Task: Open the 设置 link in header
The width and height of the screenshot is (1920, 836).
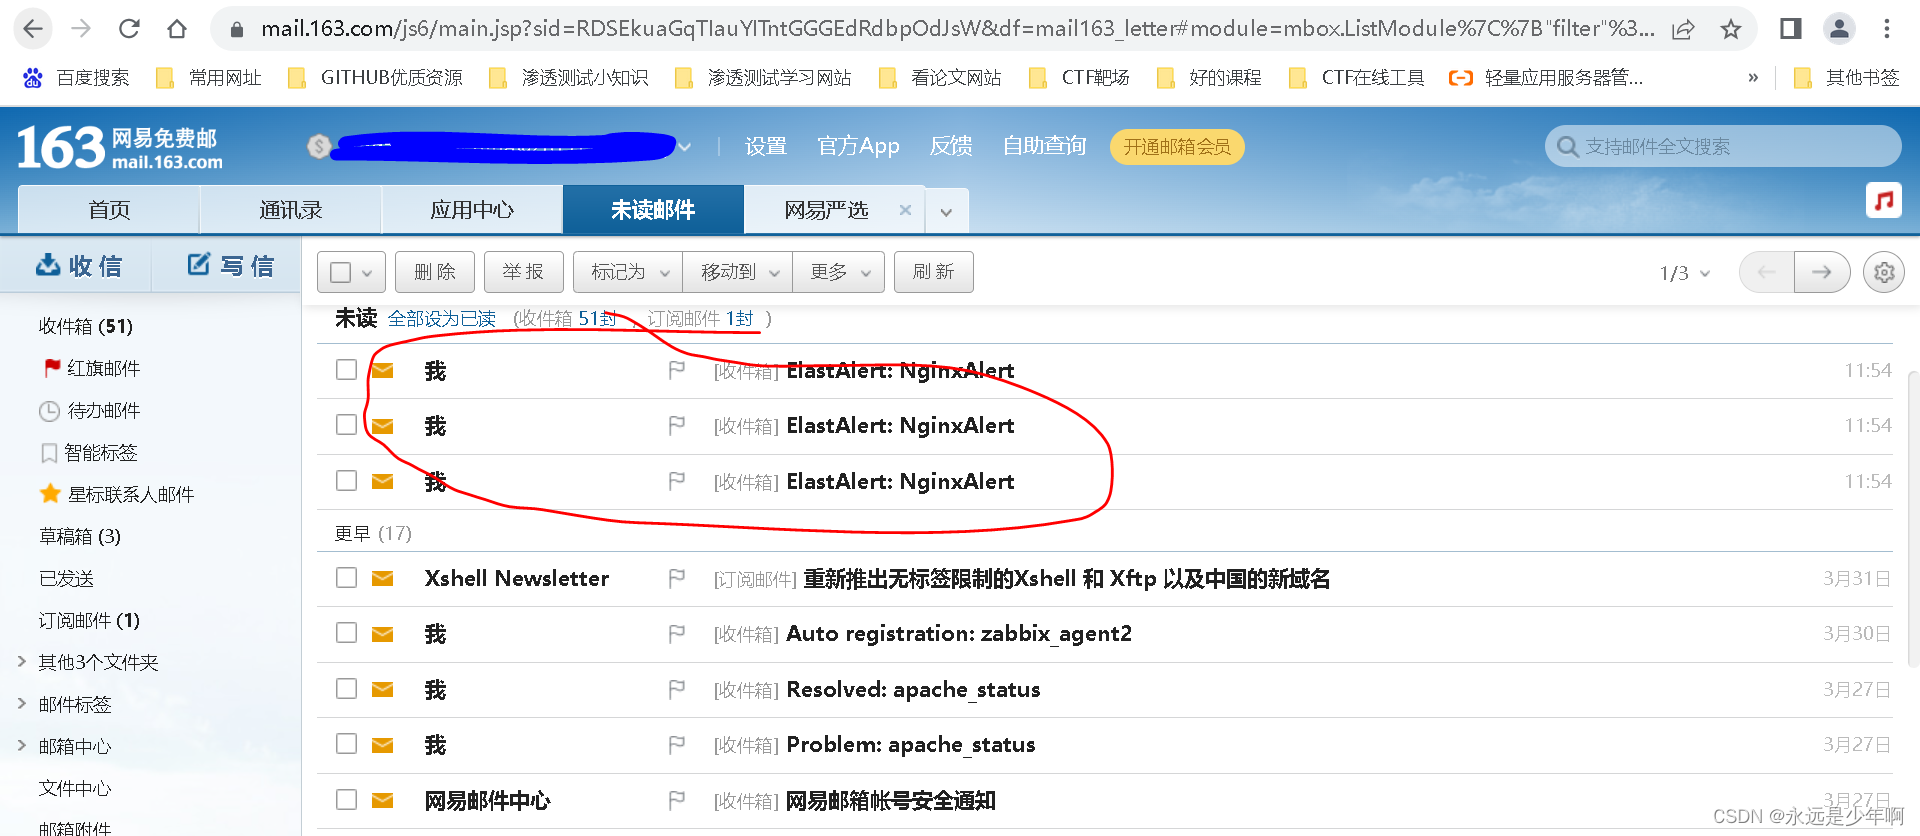Action: [x=766, y=146]
